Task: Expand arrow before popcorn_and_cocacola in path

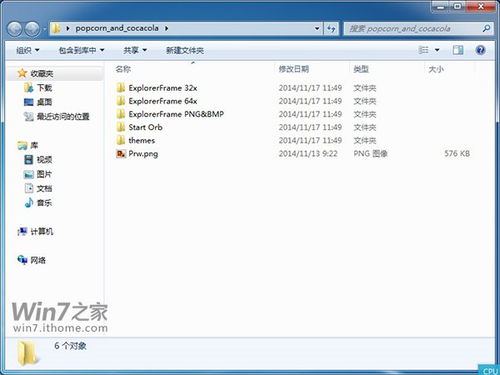Action: [68, 28]
